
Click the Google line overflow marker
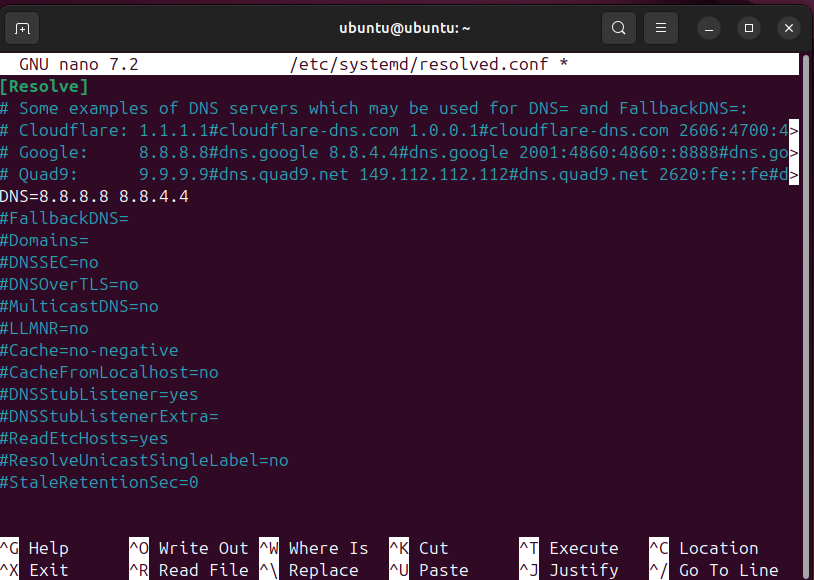tap(794, 152)
